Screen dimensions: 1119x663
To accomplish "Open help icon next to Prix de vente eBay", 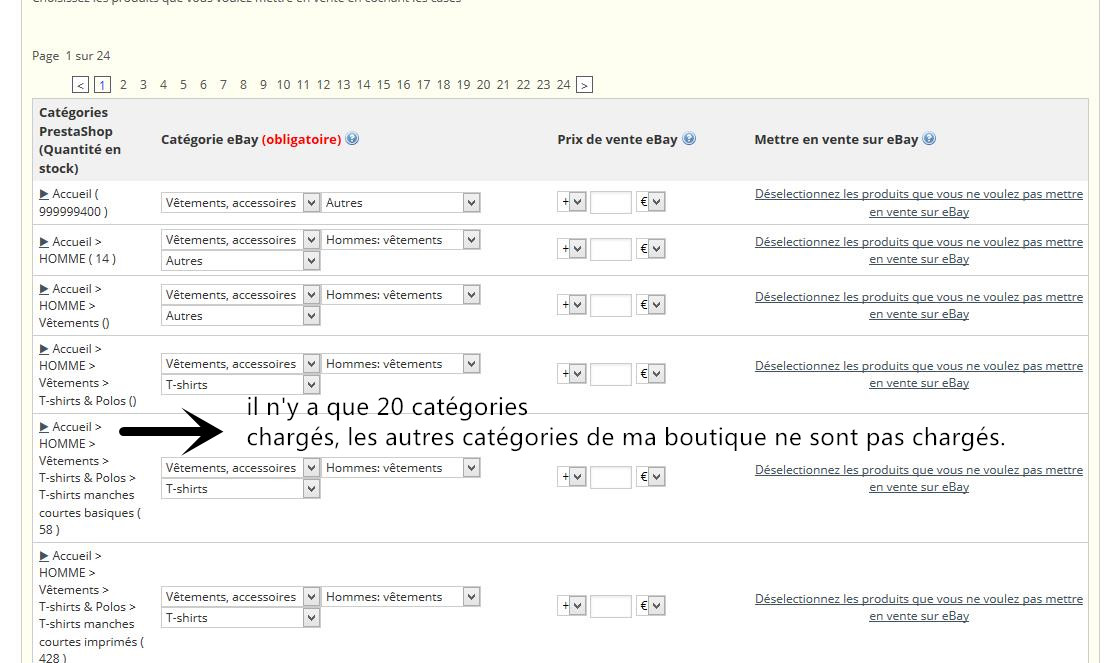I will 689,138.
